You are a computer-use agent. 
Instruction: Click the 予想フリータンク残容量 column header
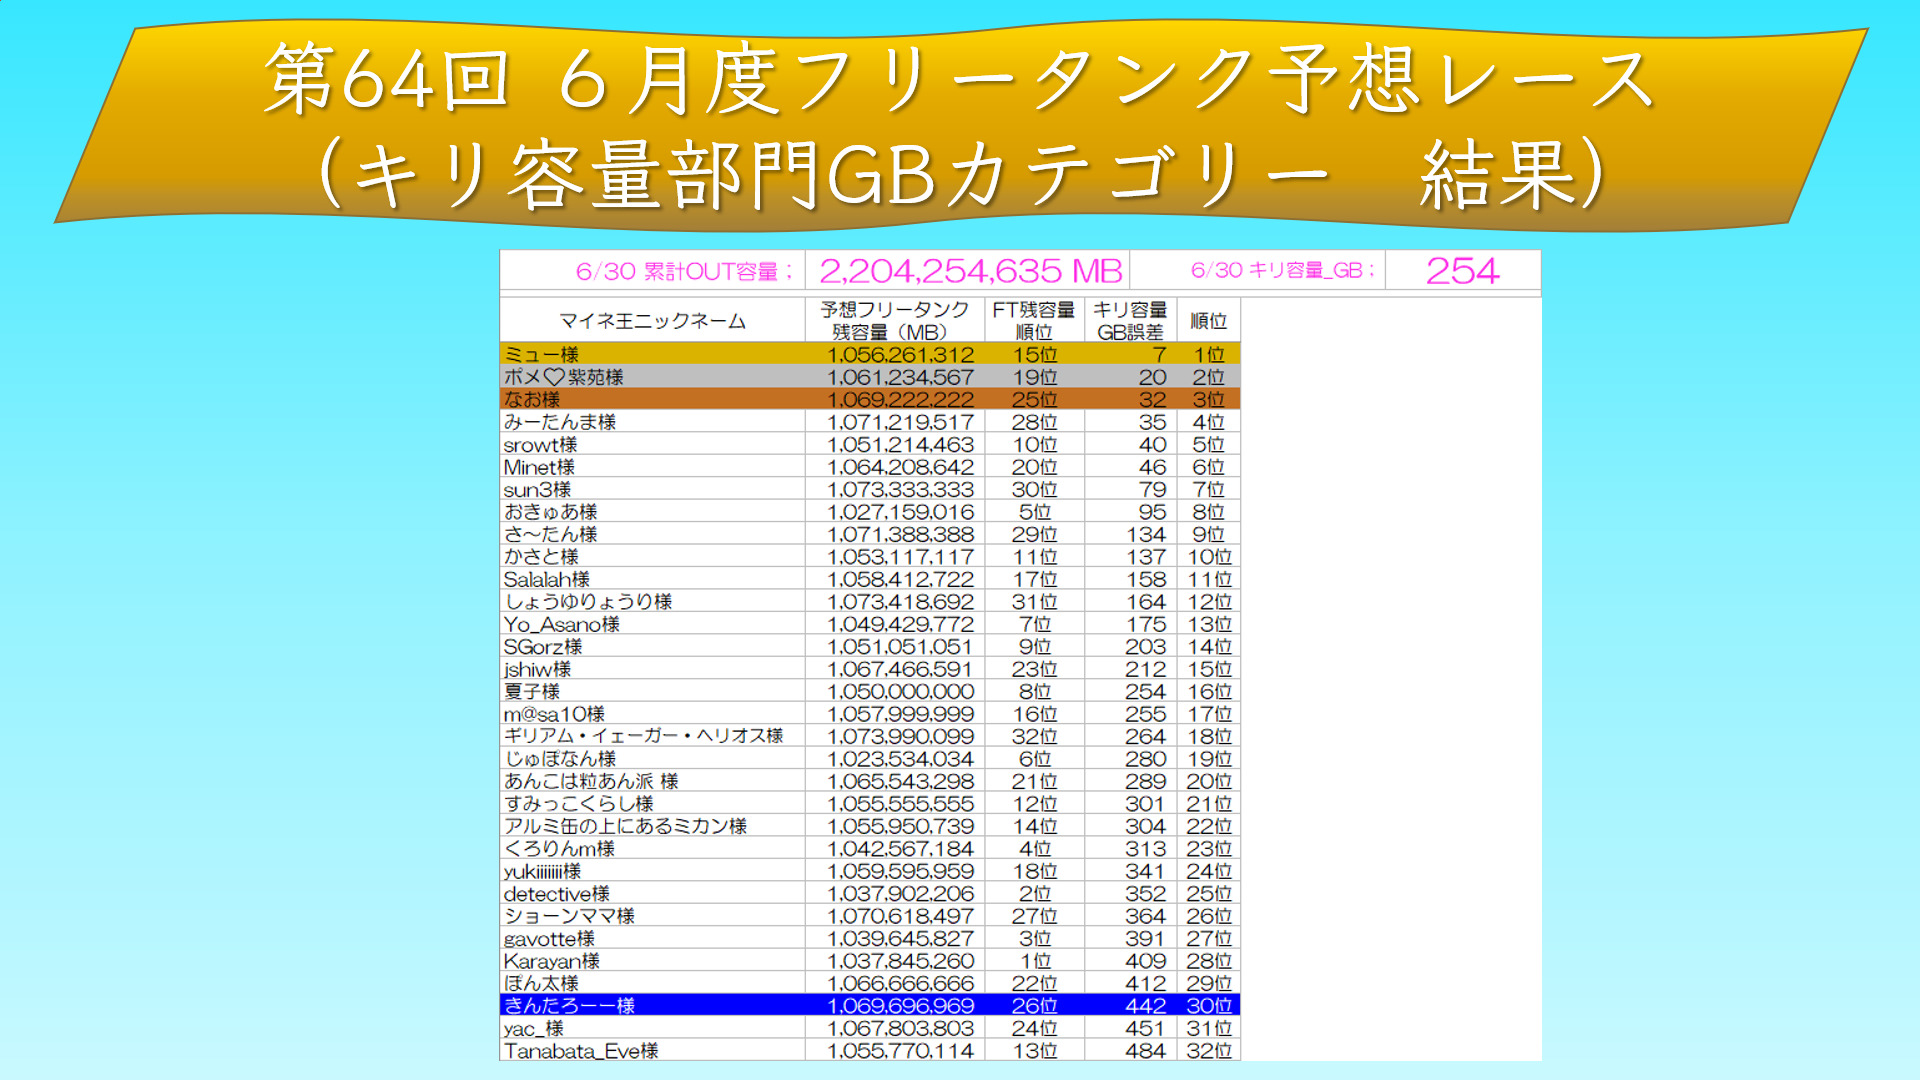[x=894, y=321]
